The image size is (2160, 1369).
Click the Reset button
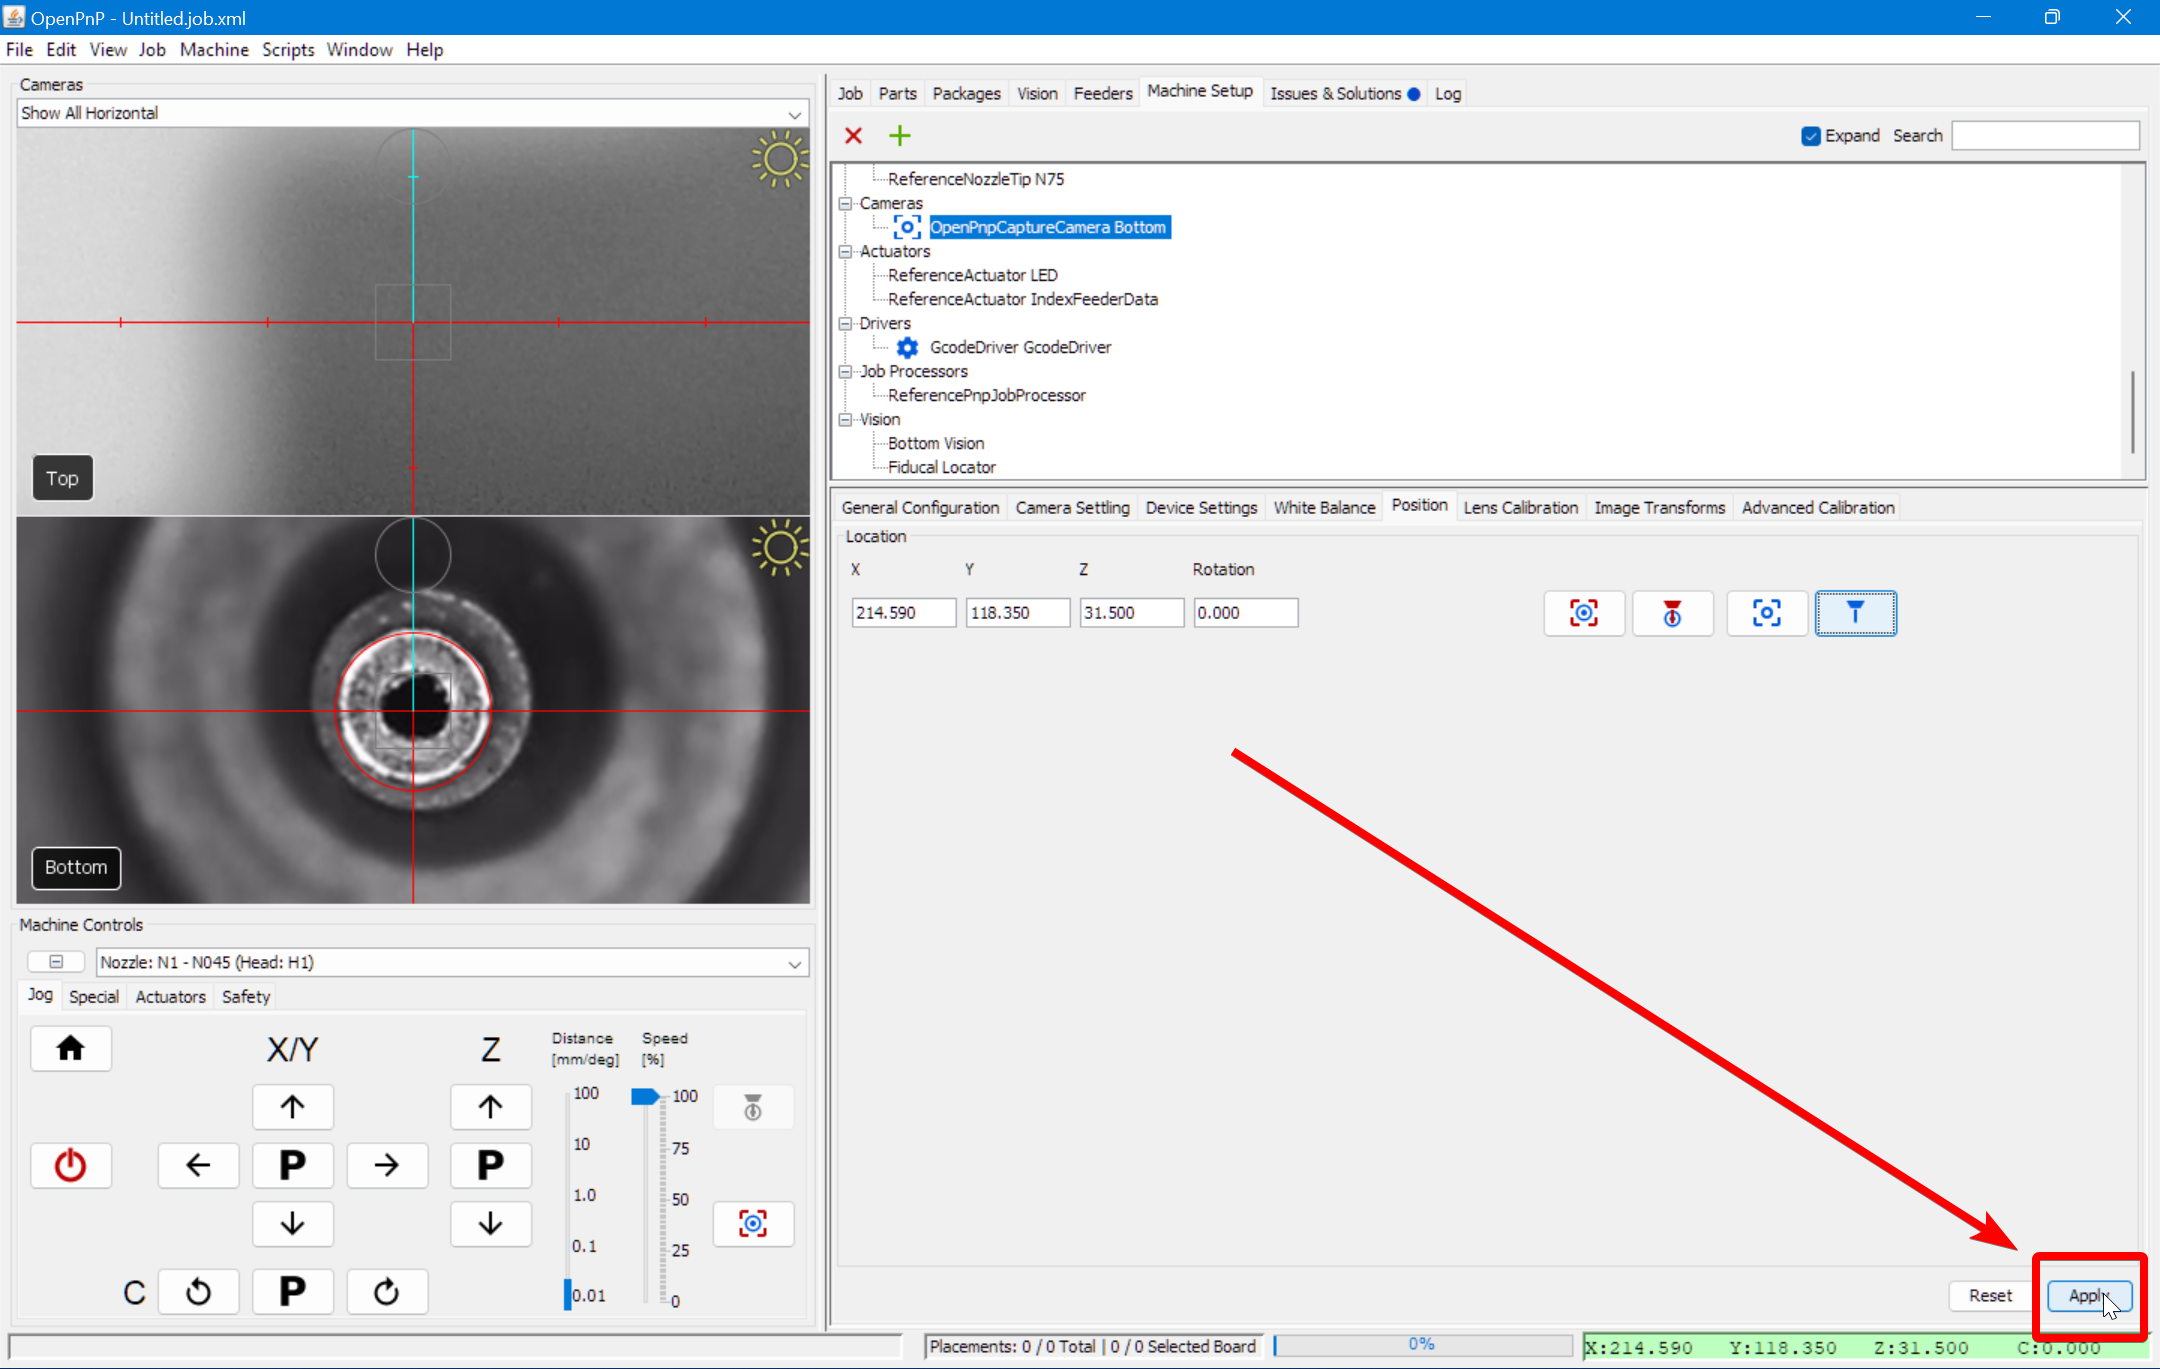(1990, 1296)
